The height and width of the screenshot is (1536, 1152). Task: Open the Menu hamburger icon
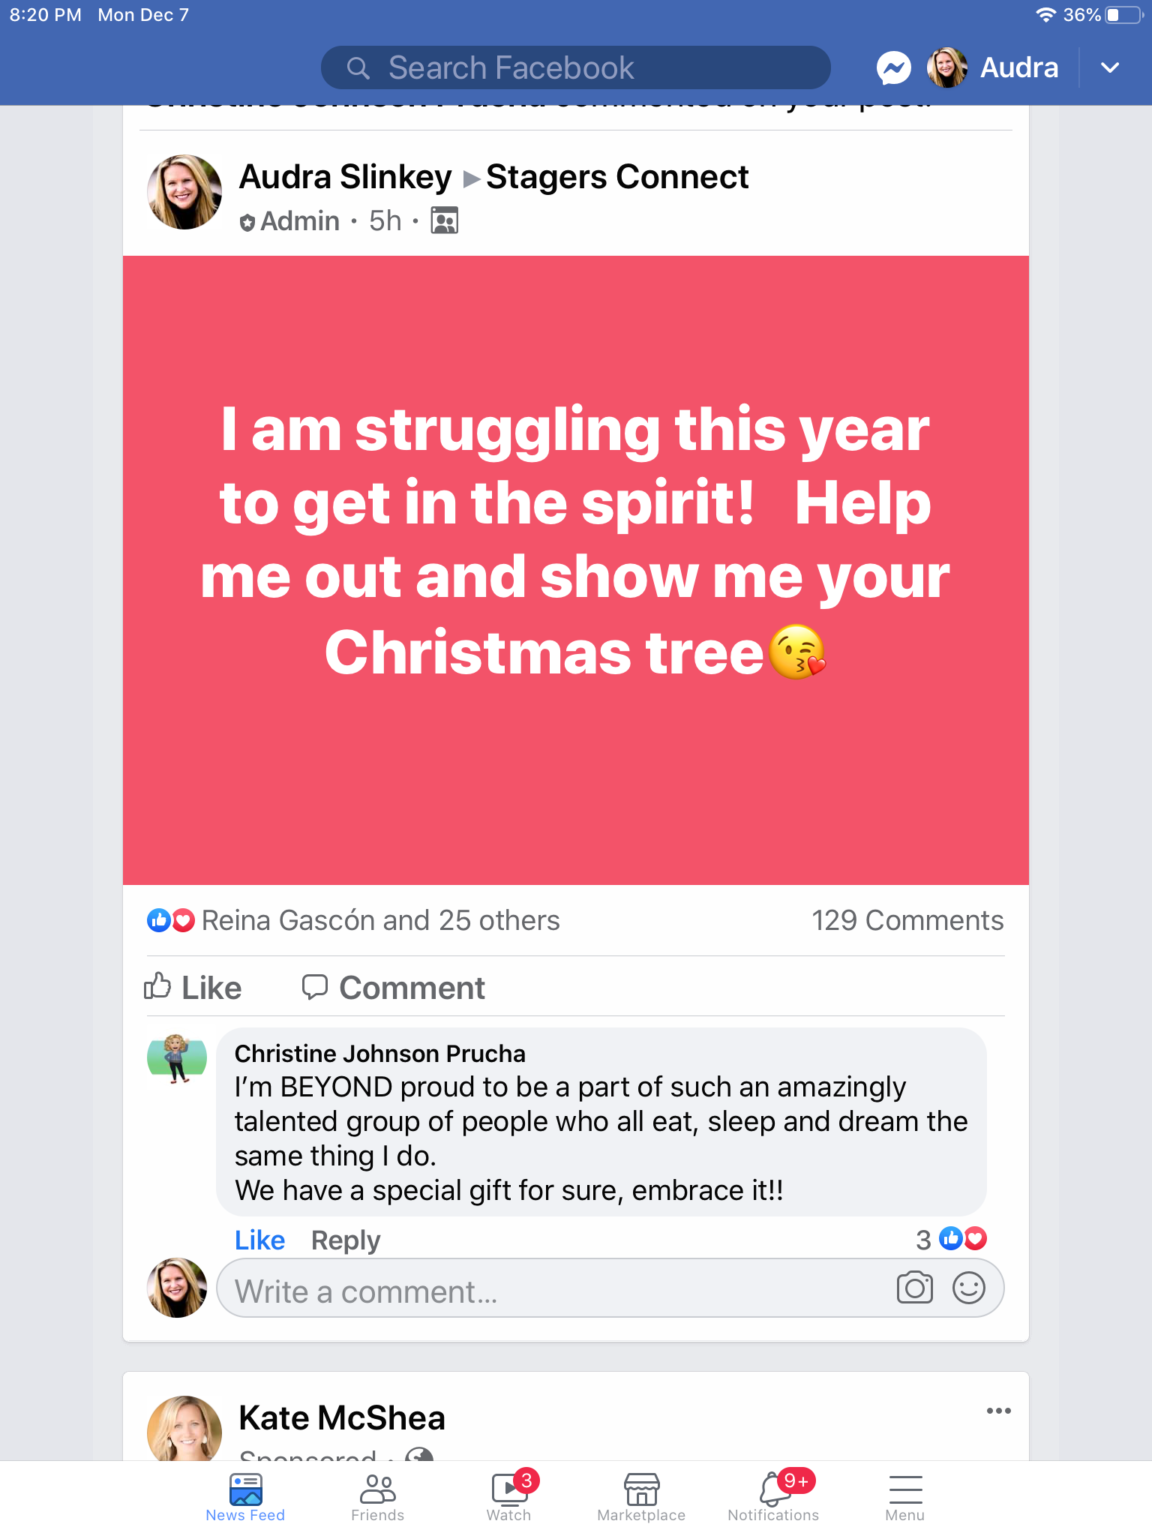(905, 1496)
